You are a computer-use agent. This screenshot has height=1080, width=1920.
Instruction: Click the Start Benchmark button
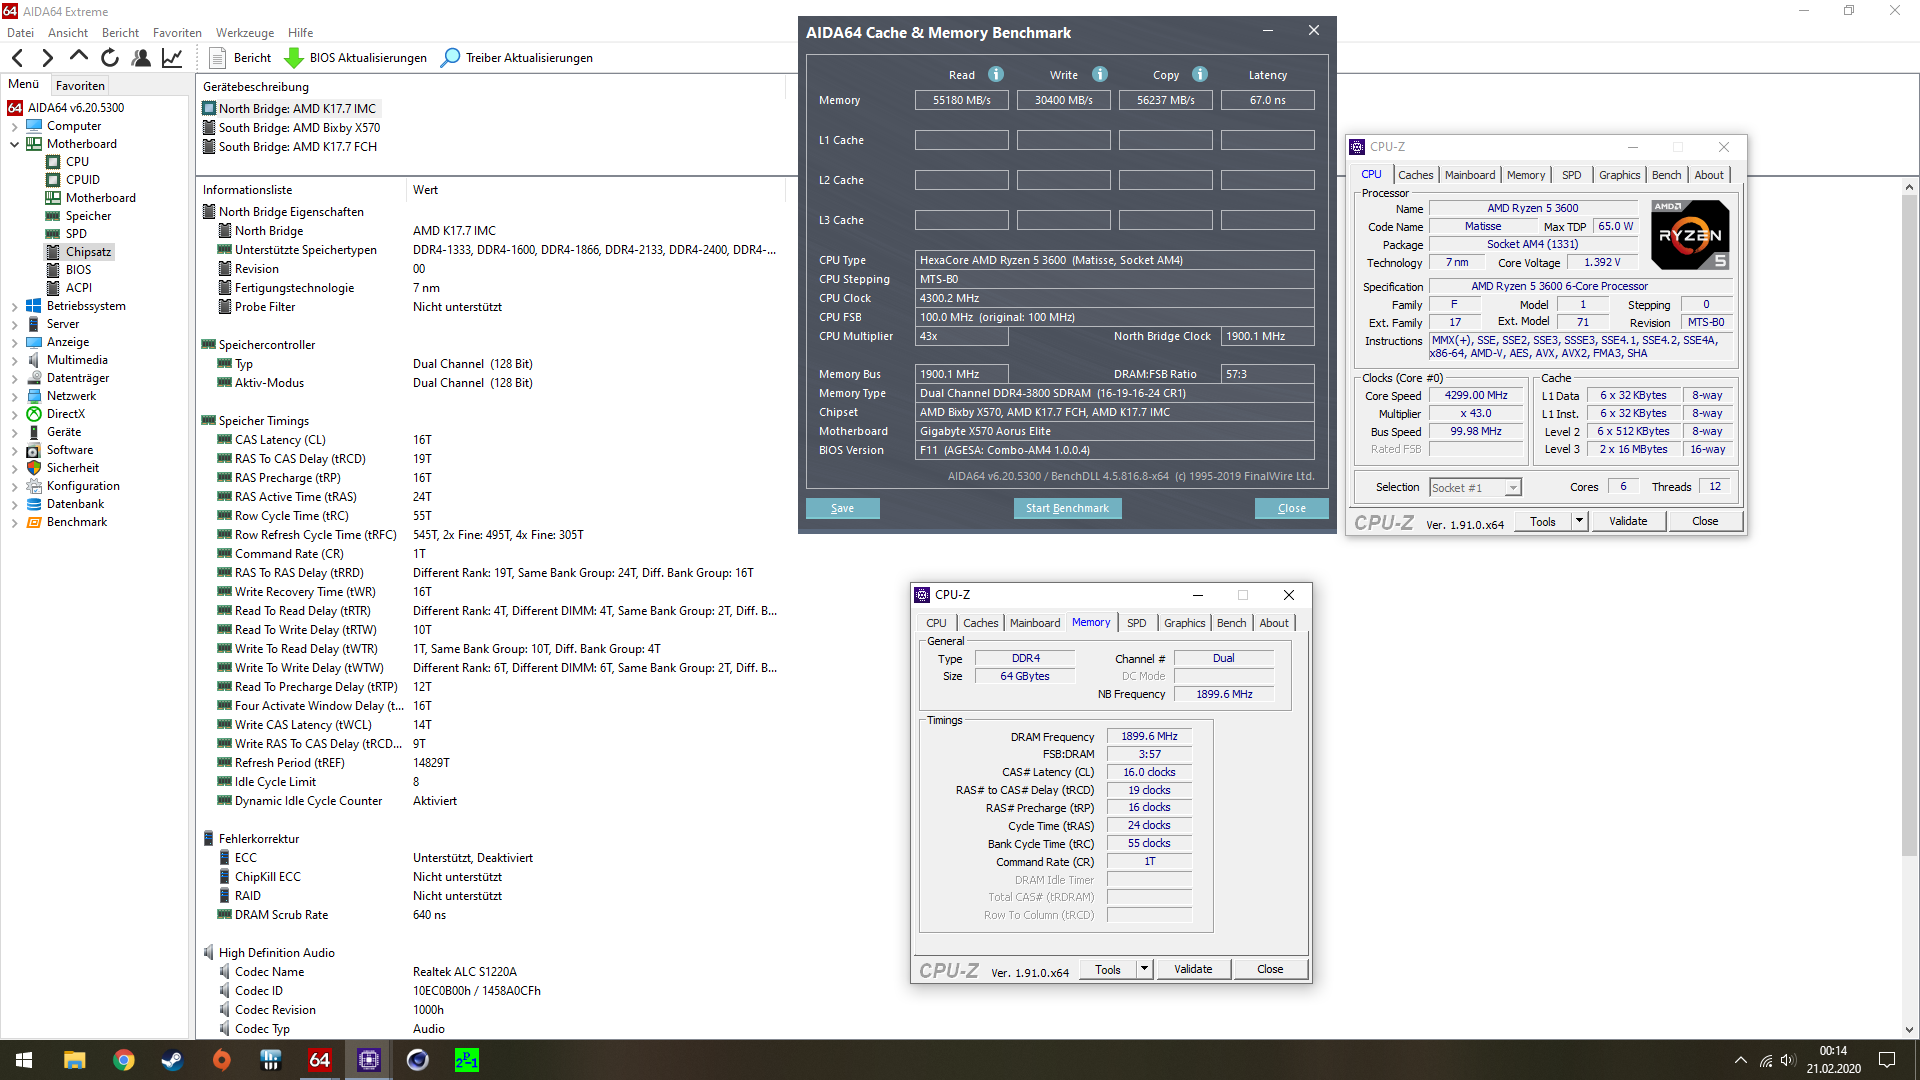1067,508
